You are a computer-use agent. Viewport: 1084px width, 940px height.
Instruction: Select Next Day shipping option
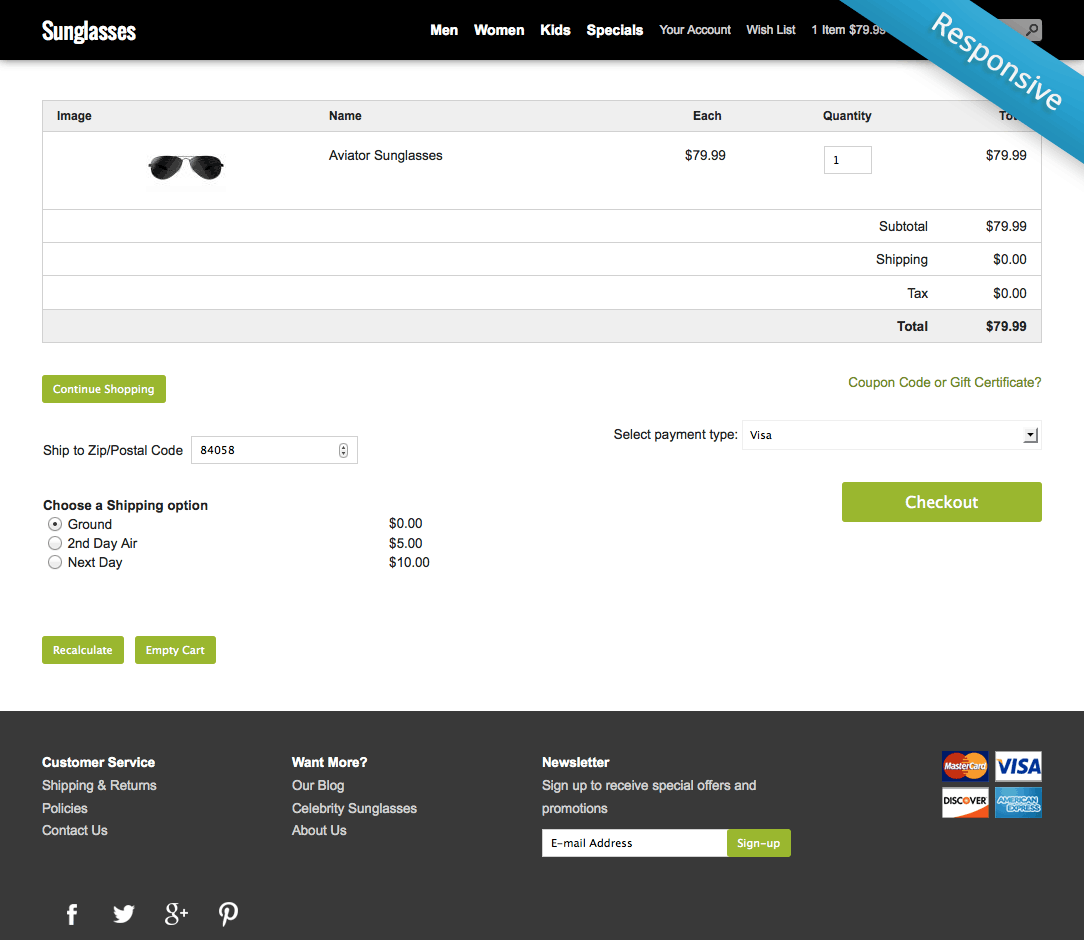click(x=55, y=562)
